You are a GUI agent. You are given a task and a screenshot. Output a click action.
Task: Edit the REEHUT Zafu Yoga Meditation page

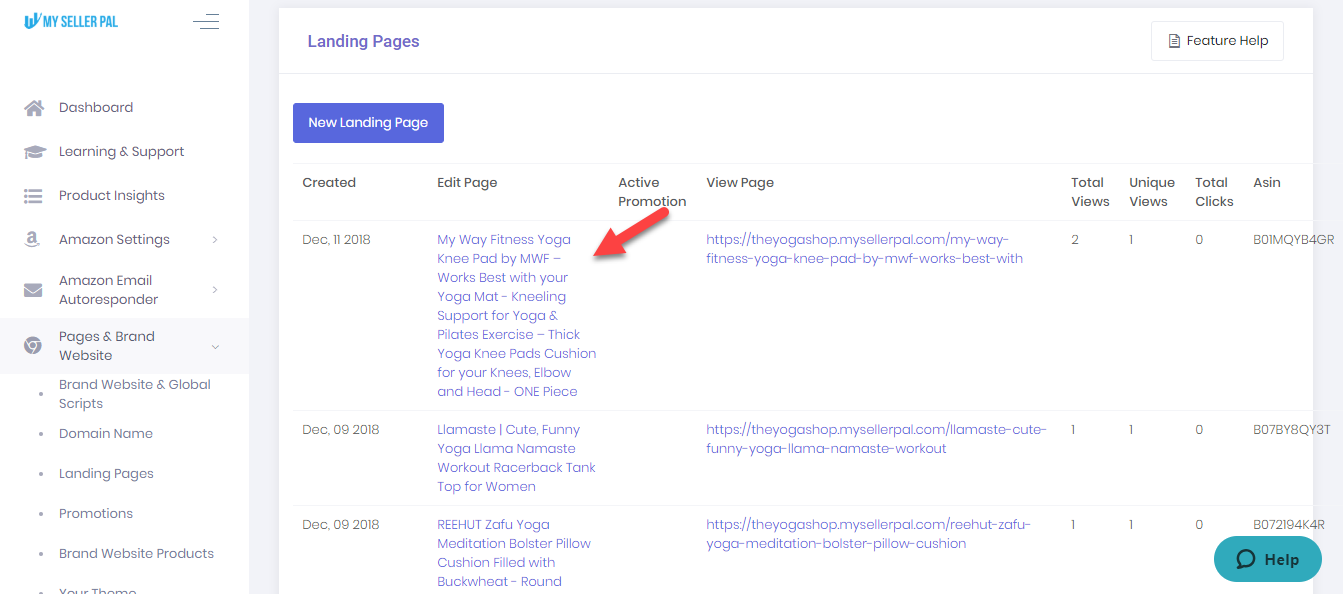[514, 553]
